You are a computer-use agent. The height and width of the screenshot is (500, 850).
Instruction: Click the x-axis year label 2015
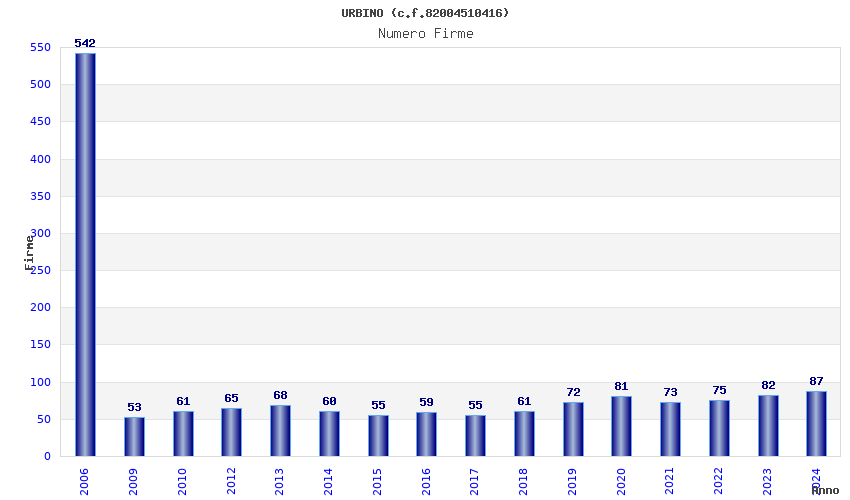pyautogui.click(x=377, y=482)
